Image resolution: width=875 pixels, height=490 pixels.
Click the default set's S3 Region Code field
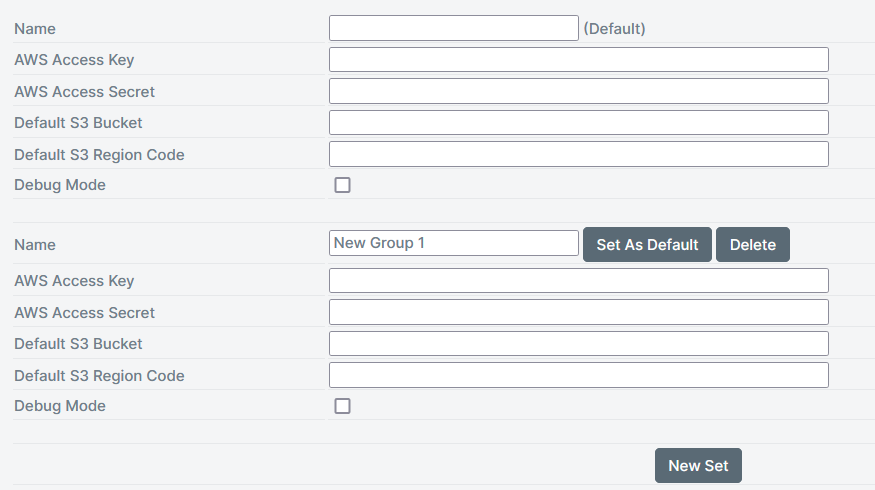(578, 154)
